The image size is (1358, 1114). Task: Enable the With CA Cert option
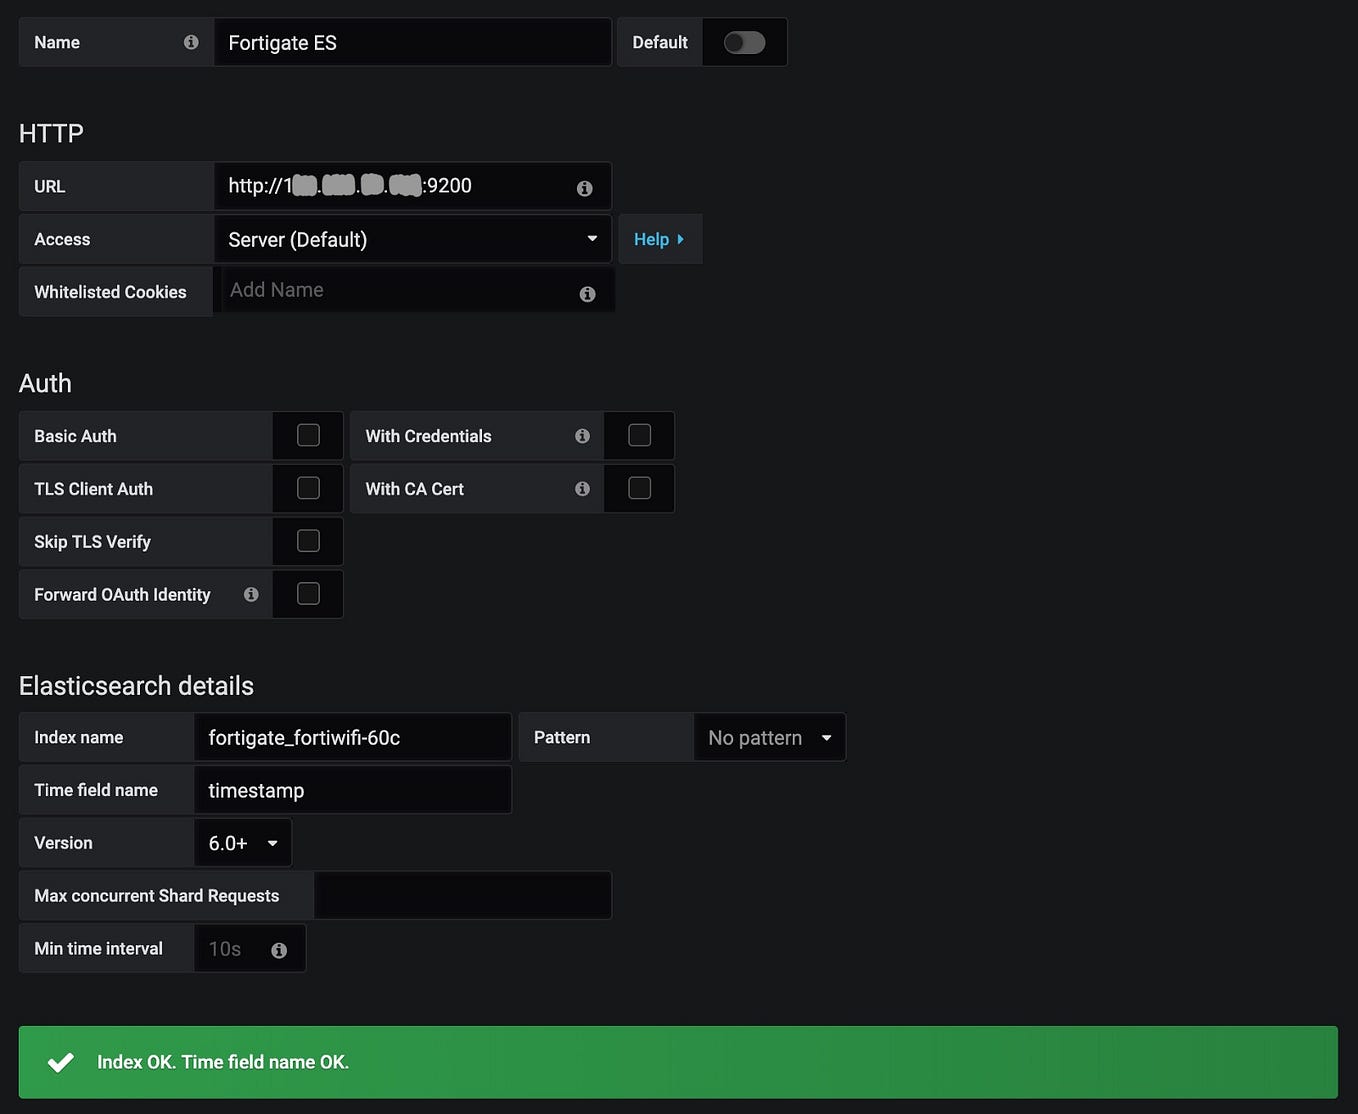(x=639, y=489)
